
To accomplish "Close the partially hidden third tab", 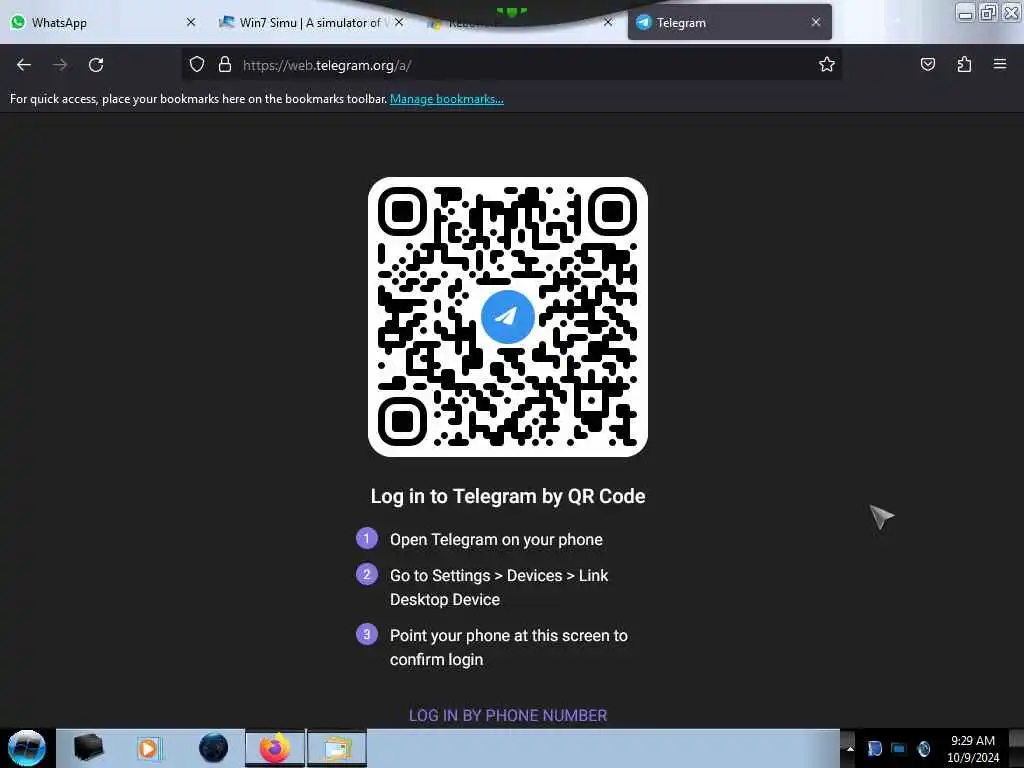I will [608, 22].
